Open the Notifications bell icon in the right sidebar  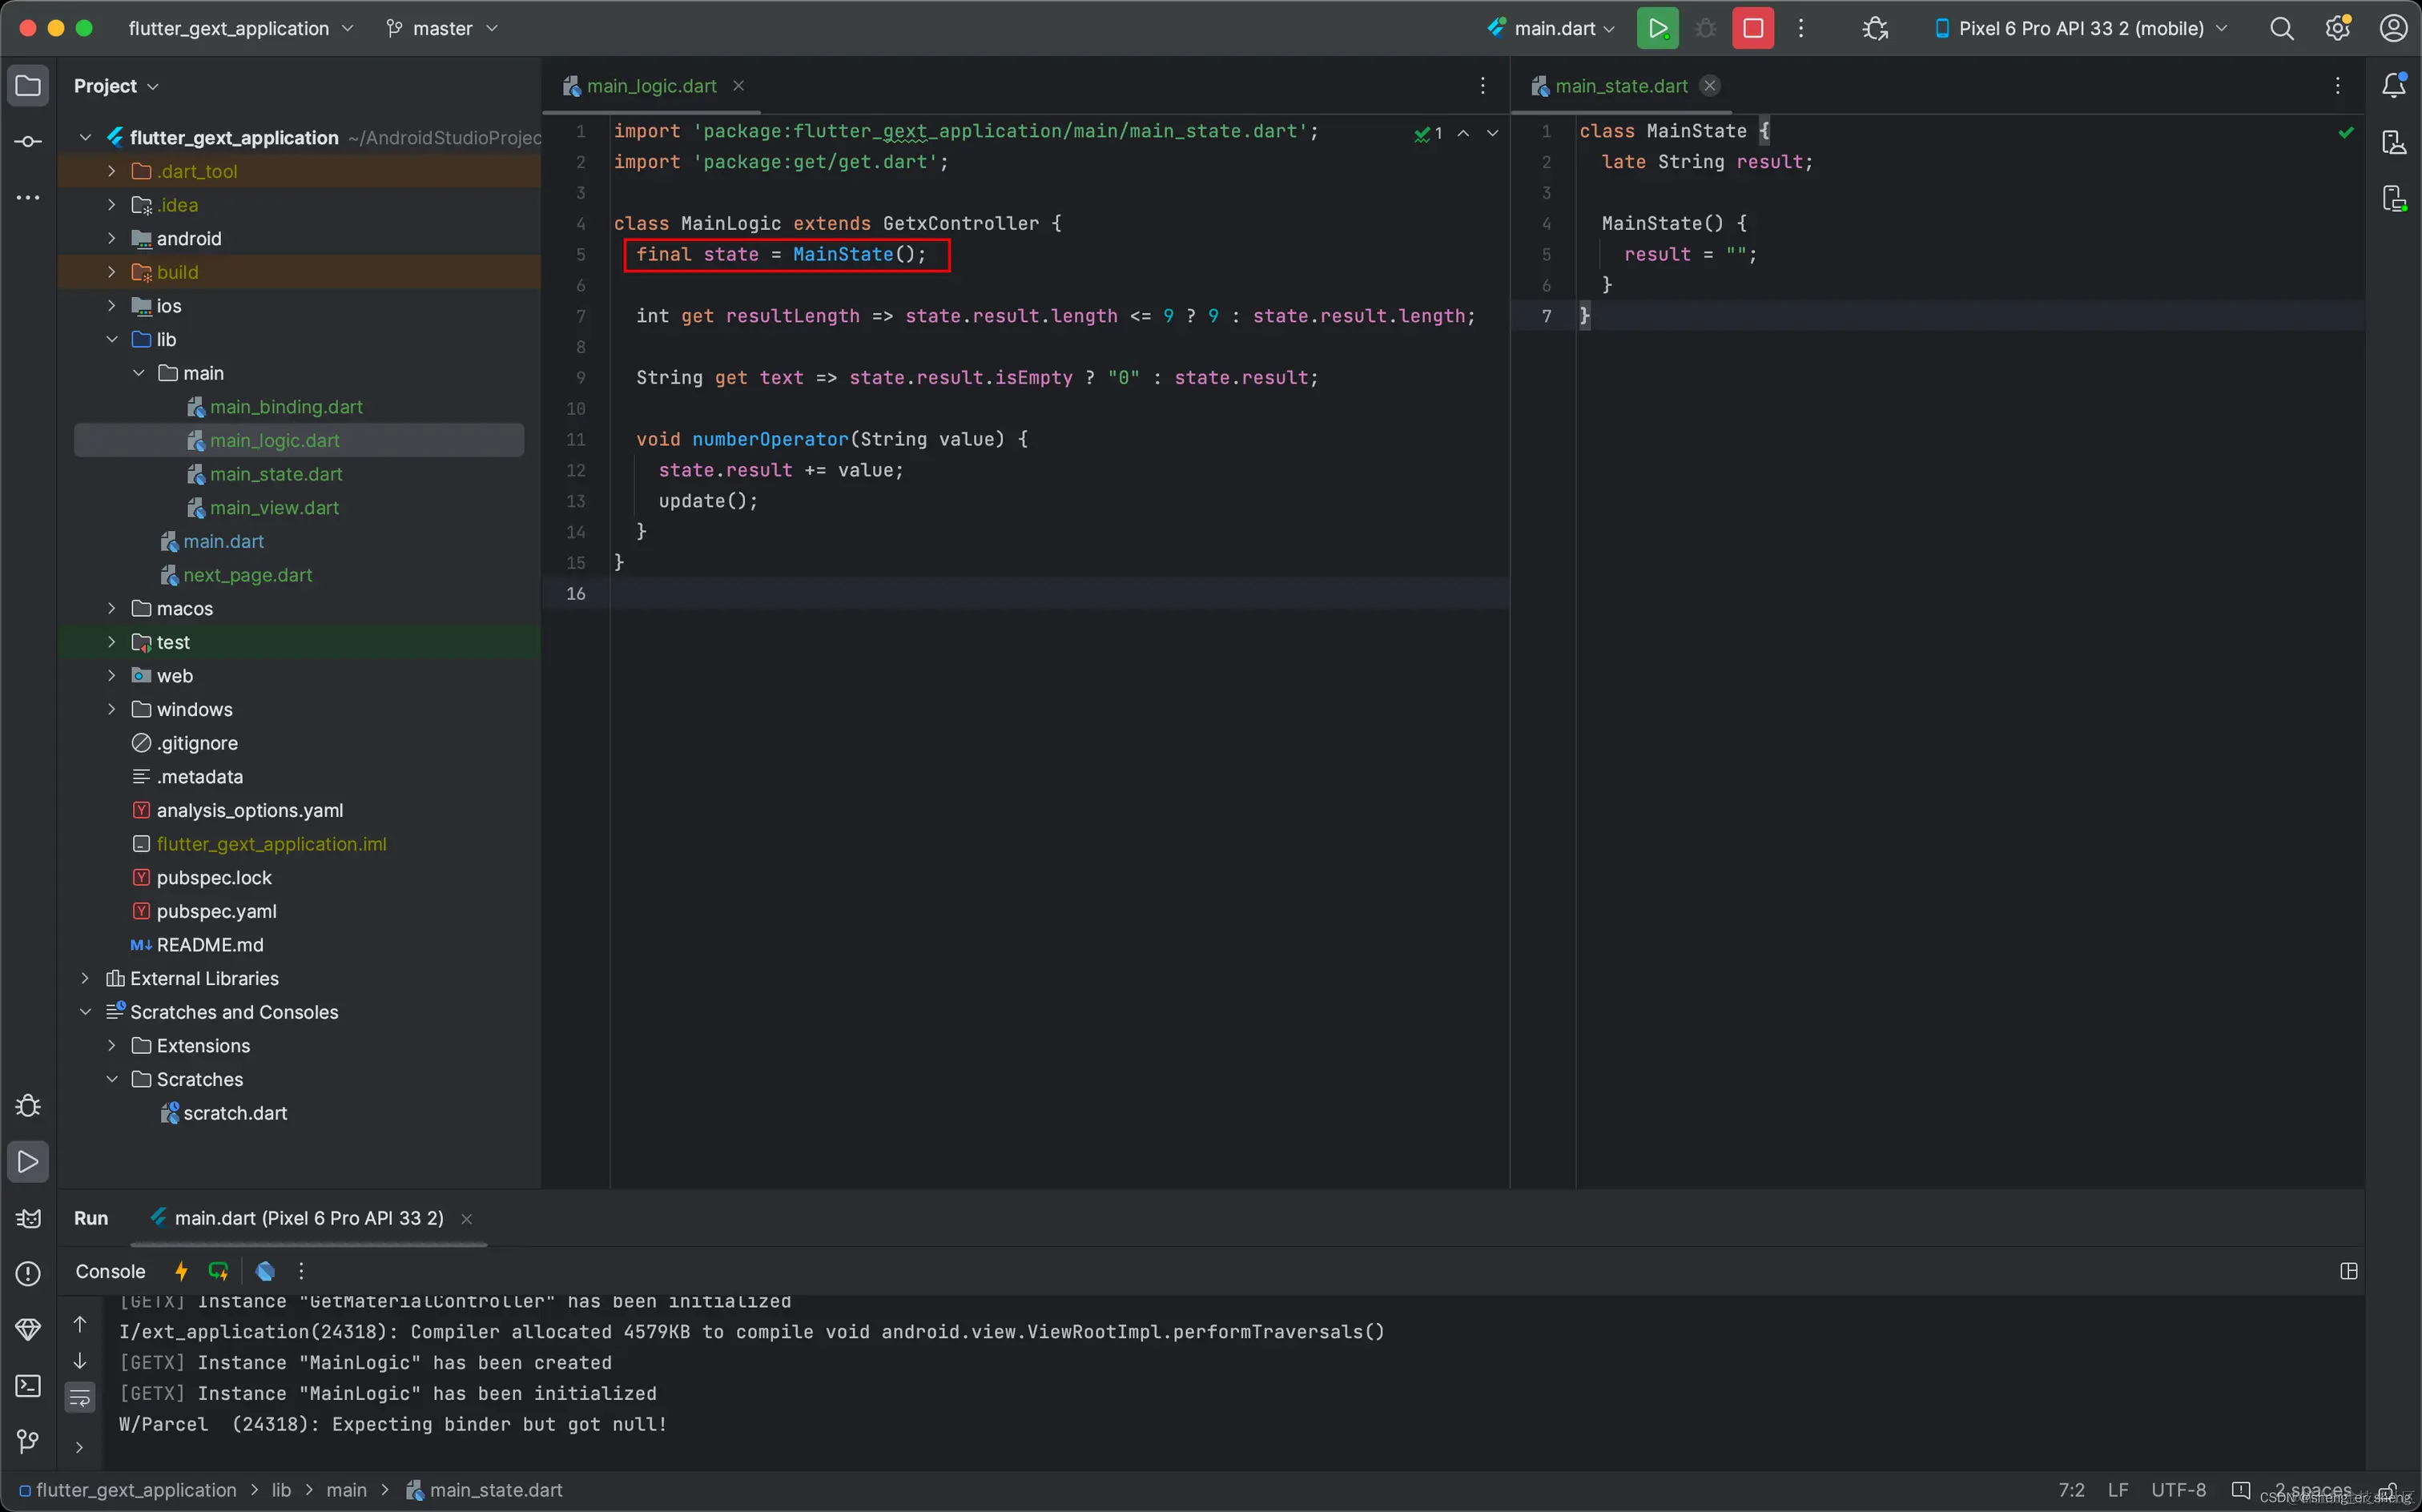coord(2393,86)
